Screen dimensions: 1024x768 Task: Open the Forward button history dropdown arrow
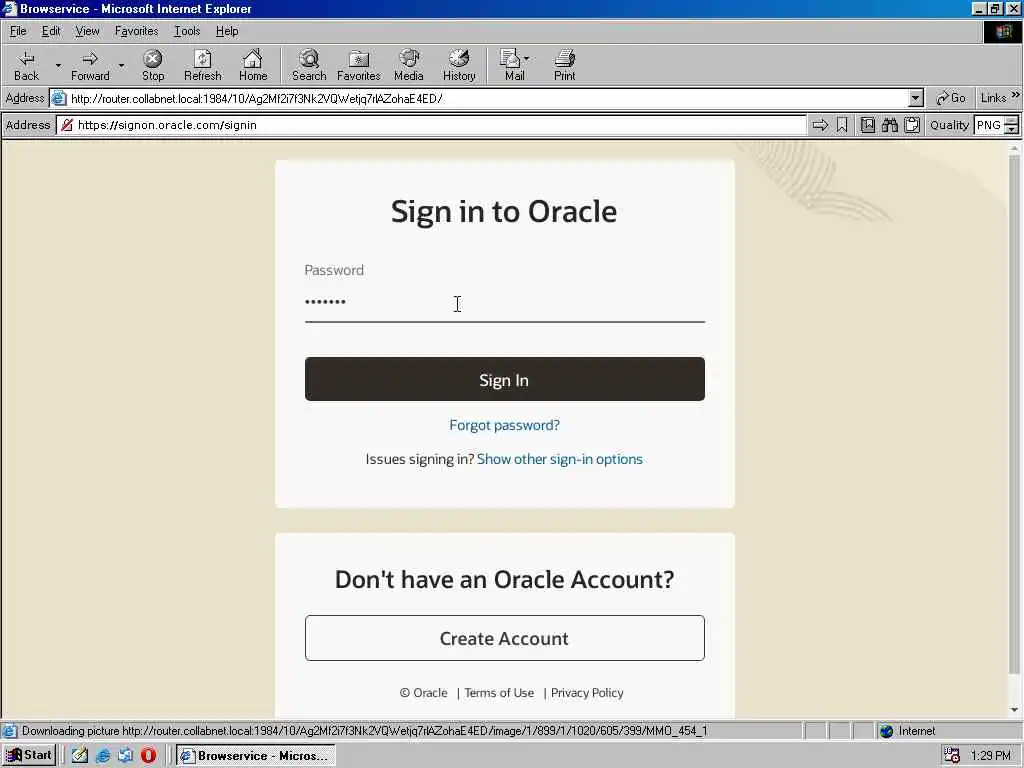pos(121,65)
